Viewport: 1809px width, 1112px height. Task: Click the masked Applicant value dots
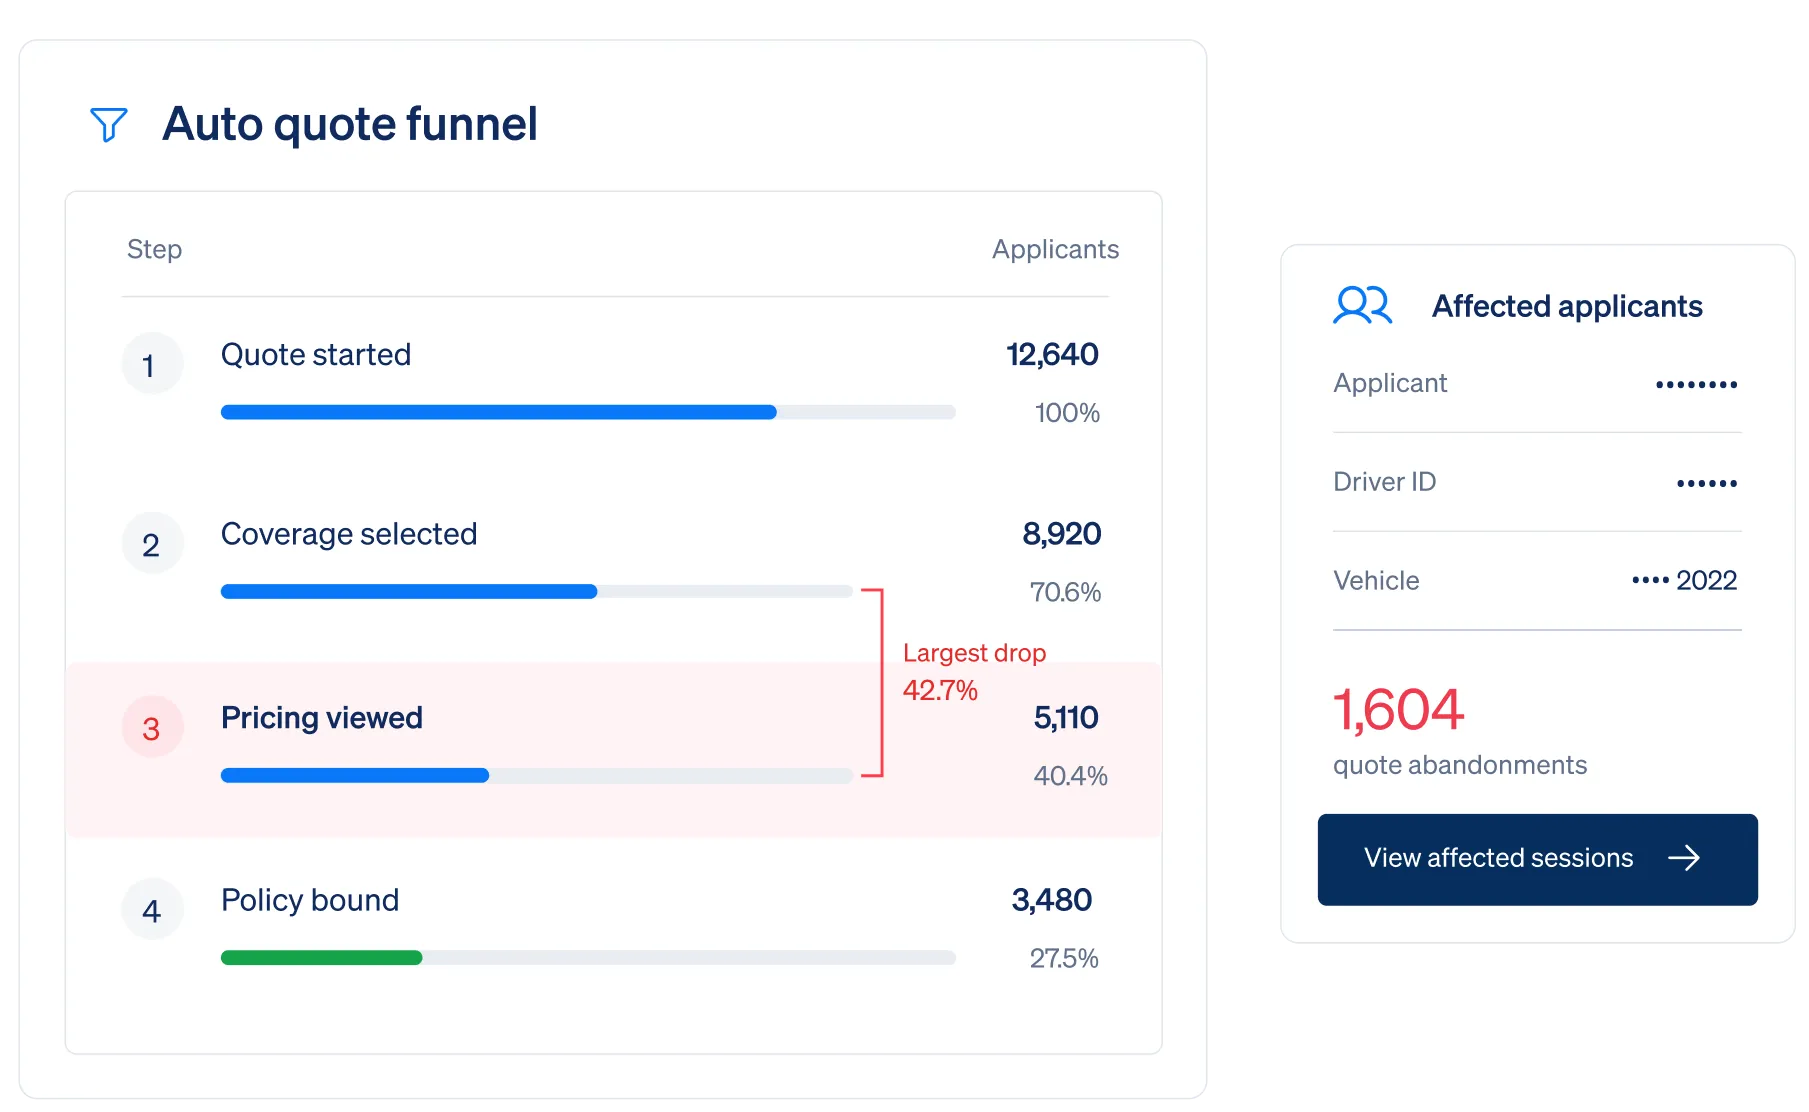[x=1696, y=384]
